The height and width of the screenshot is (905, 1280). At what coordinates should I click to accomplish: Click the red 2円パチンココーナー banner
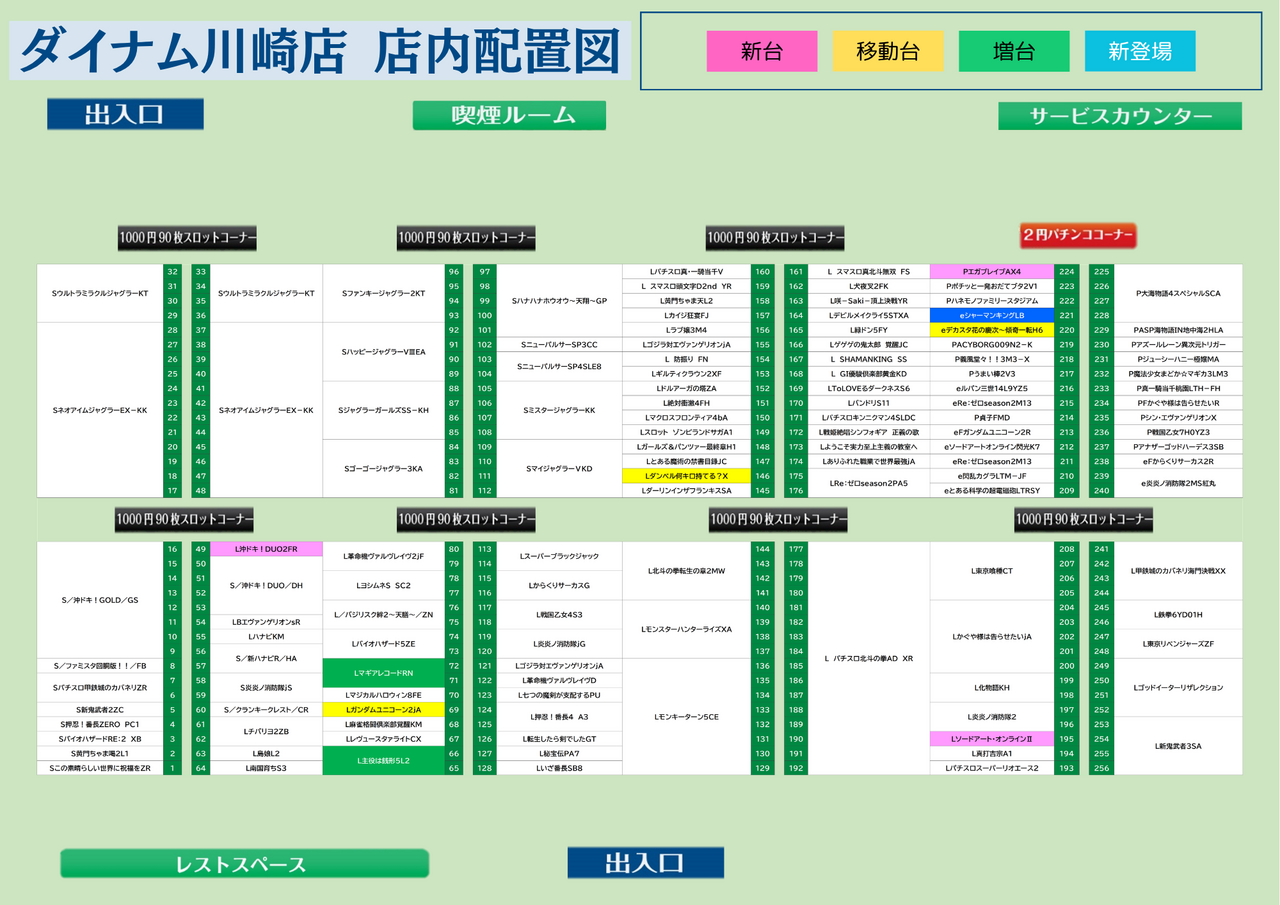click(x=1078, y=236)
